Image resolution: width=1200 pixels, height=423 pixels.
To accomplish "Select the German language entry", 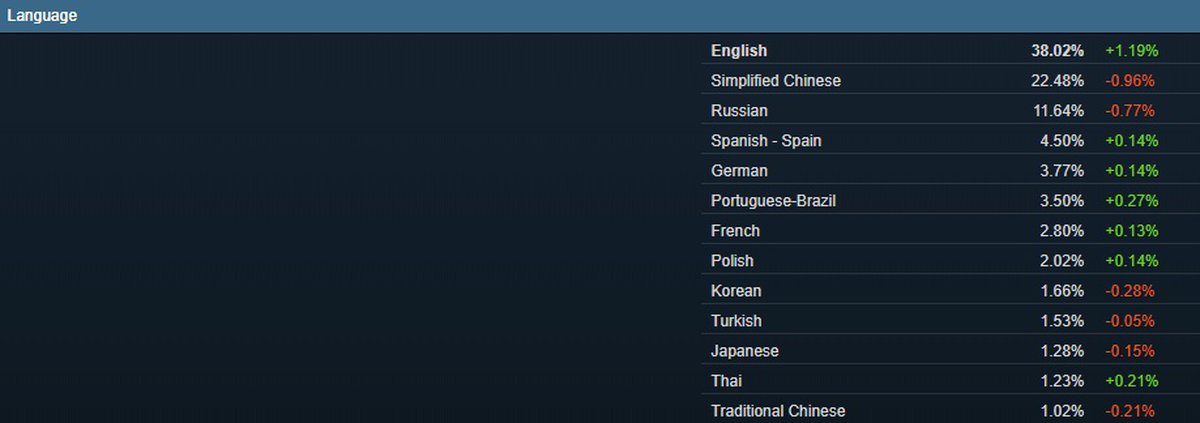I will (x=739, y=171).
